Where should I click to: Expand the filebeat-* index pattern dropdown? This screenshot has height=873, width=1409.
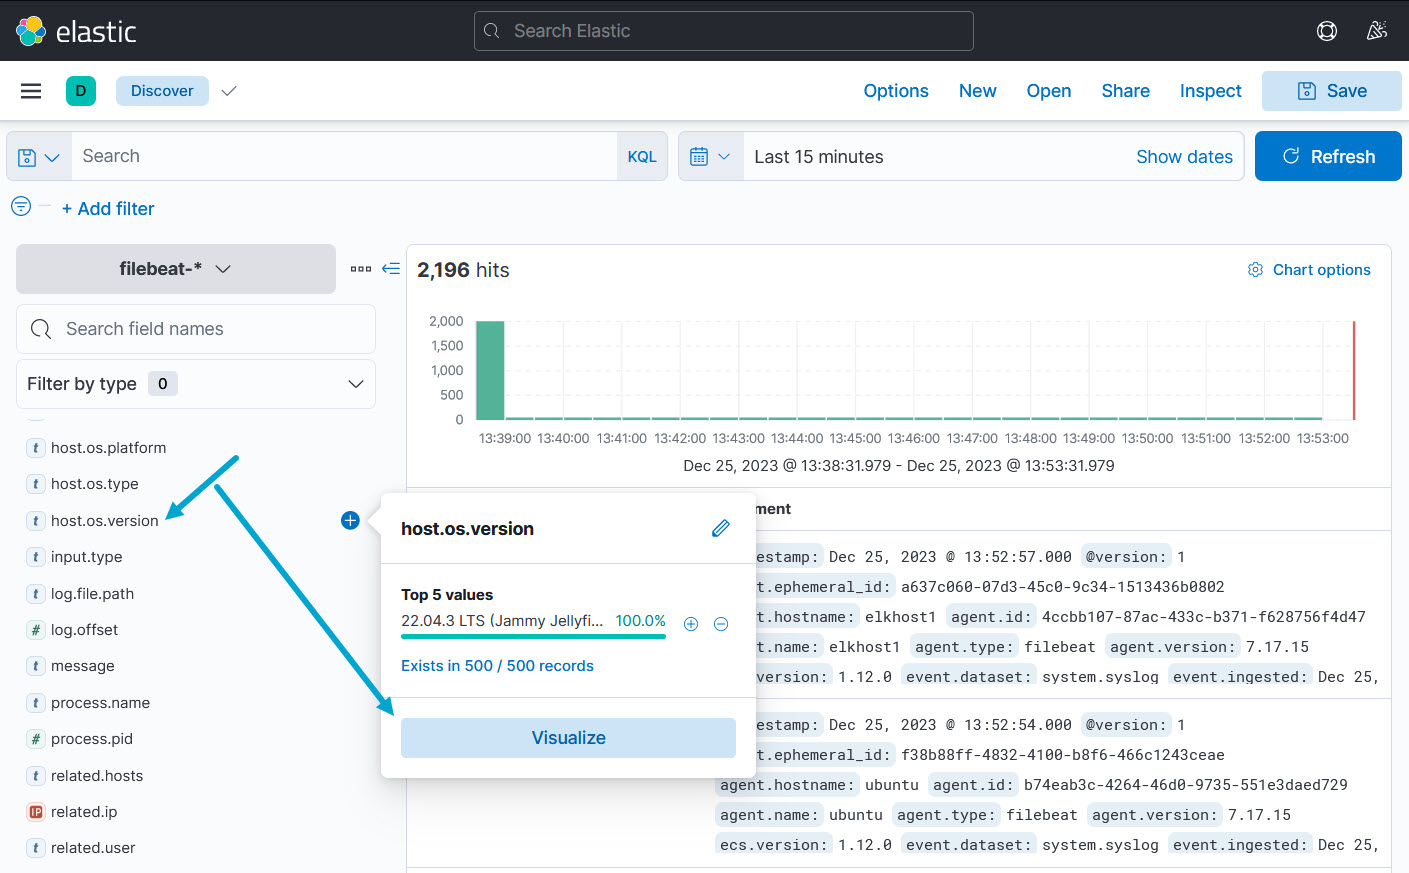(x=176, y=269)
